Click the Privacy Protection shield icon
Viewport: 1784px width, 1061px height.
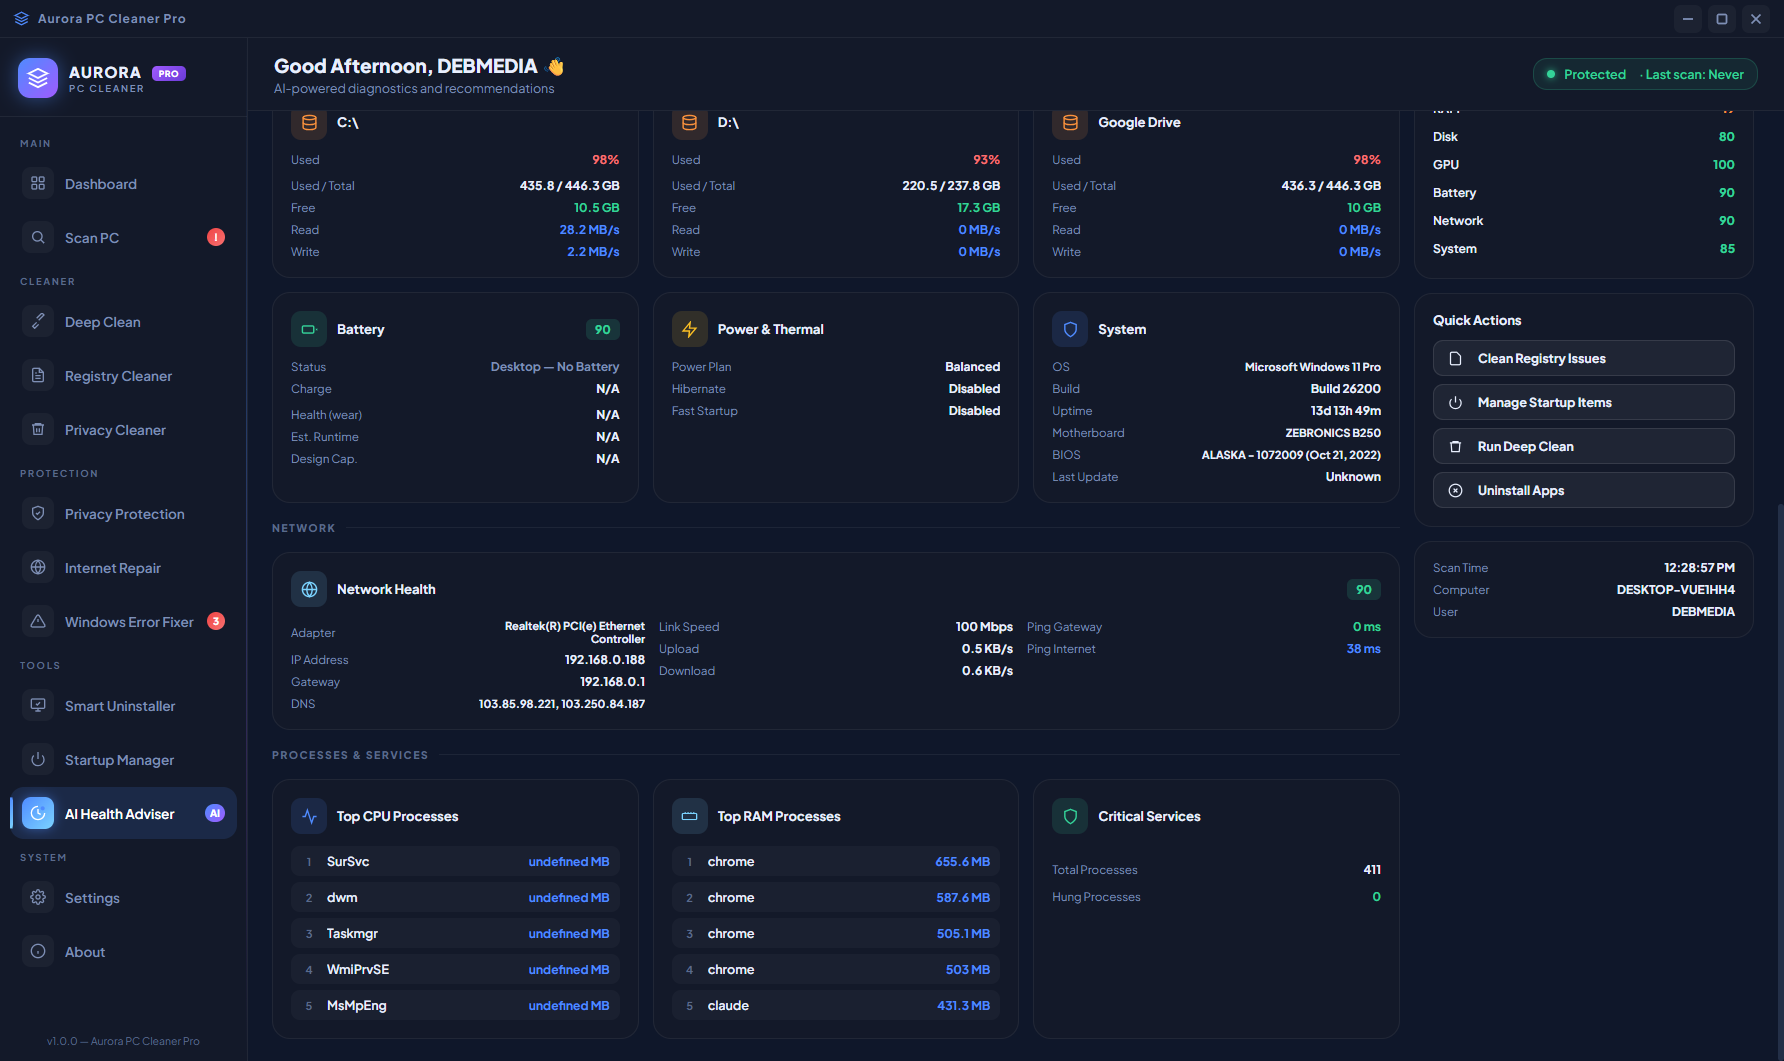click(x=38, y=514)
